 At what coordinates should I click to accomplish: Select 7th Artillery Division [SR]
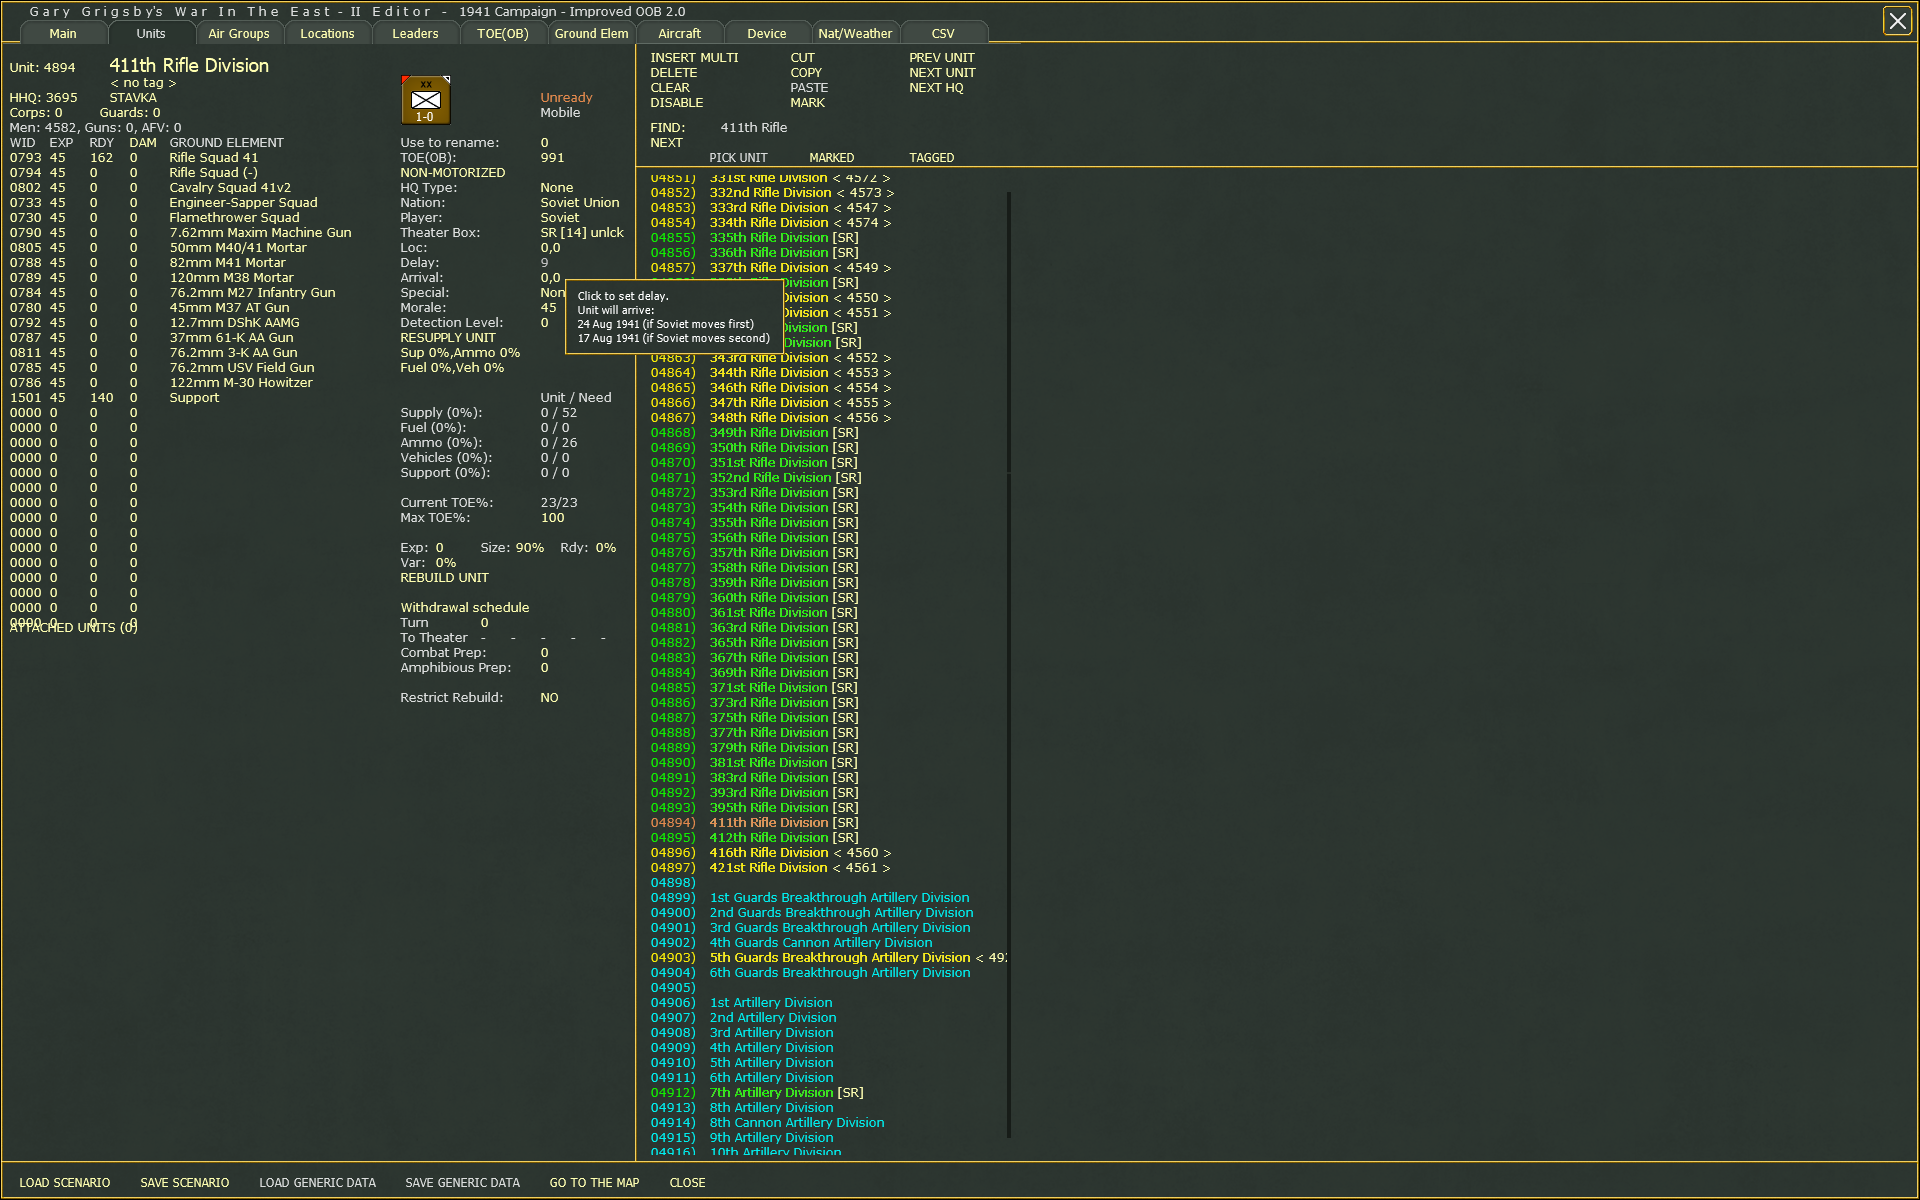(x=786, y=1093)
